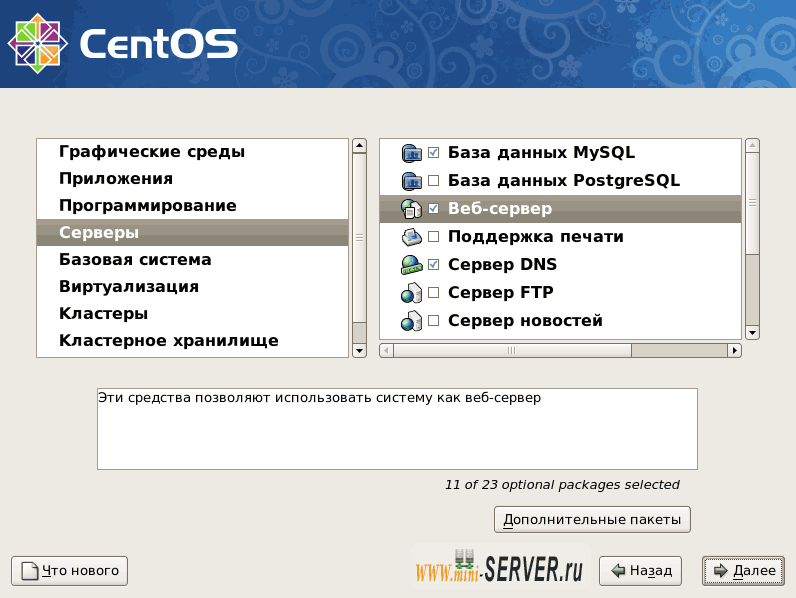796x598 pixels.
Task: Click the web server description text box
Action: click(x=397, y=429)
